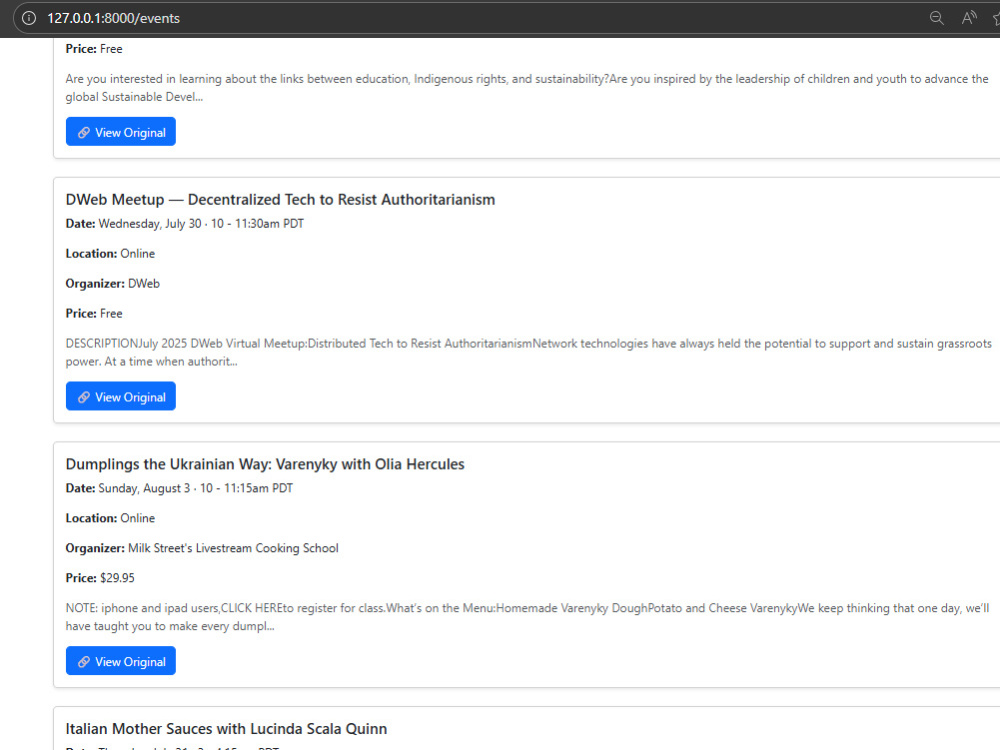Click the read aloud icon in address bar
This screenshot has width=1000, height=750.
969,18
